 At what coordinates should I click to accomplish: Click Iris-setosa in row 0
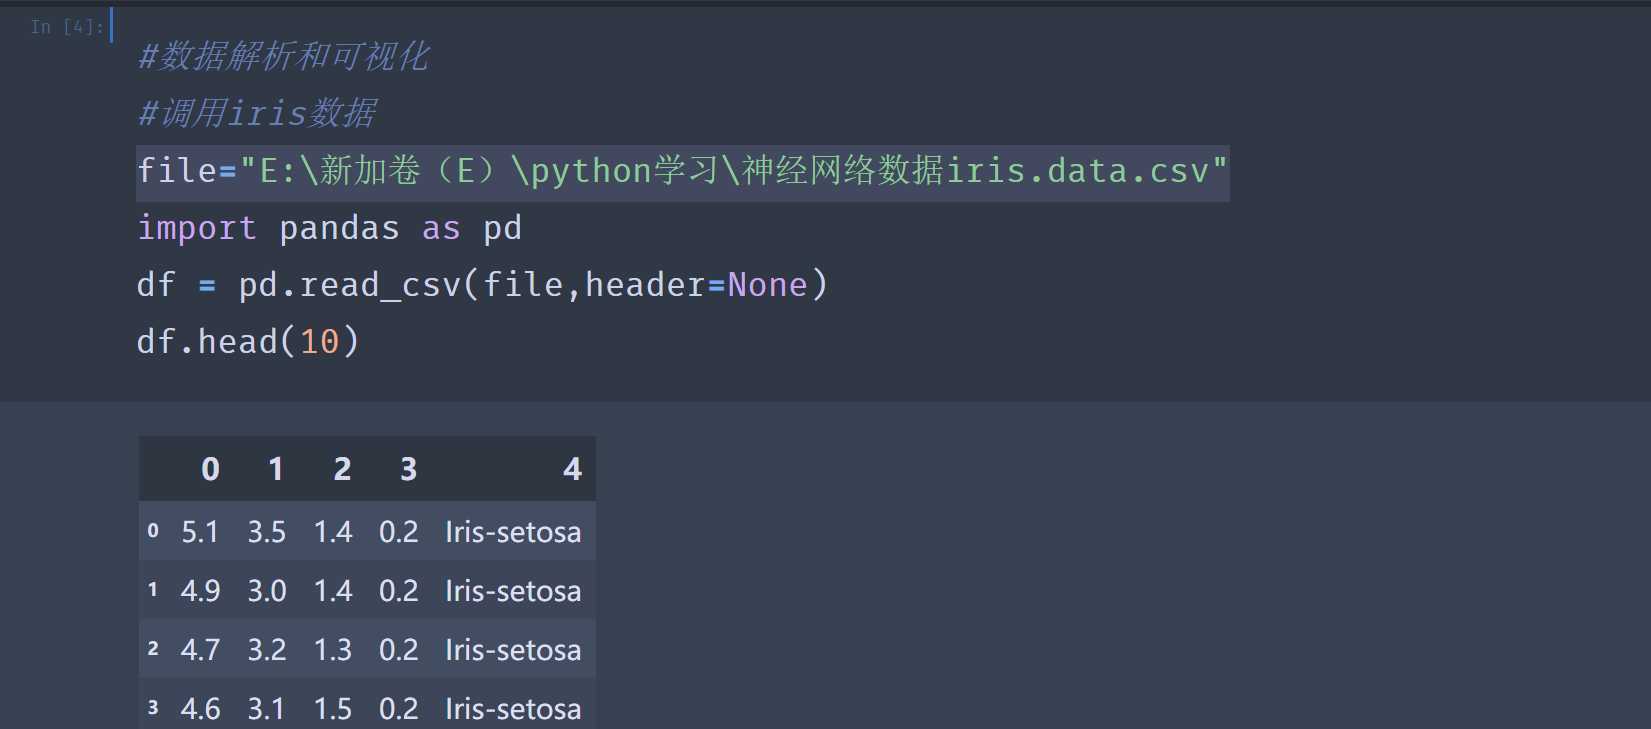point(513,532)
